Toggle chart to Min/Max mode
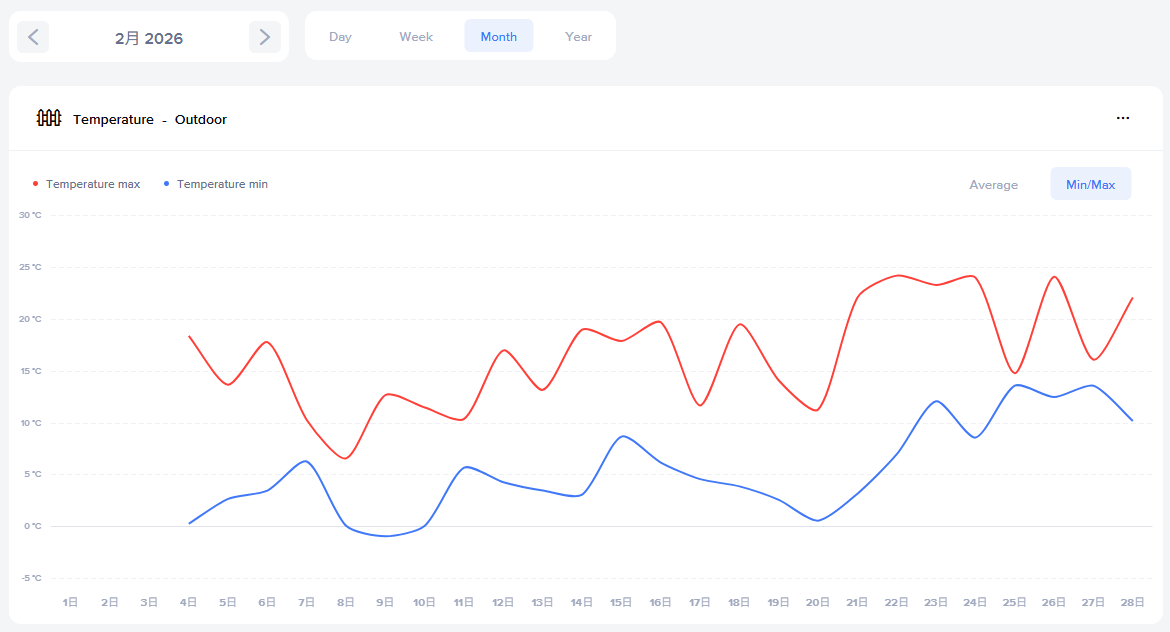The image size is (1170, 632). pyautogui.click(x=1090, y=184)
